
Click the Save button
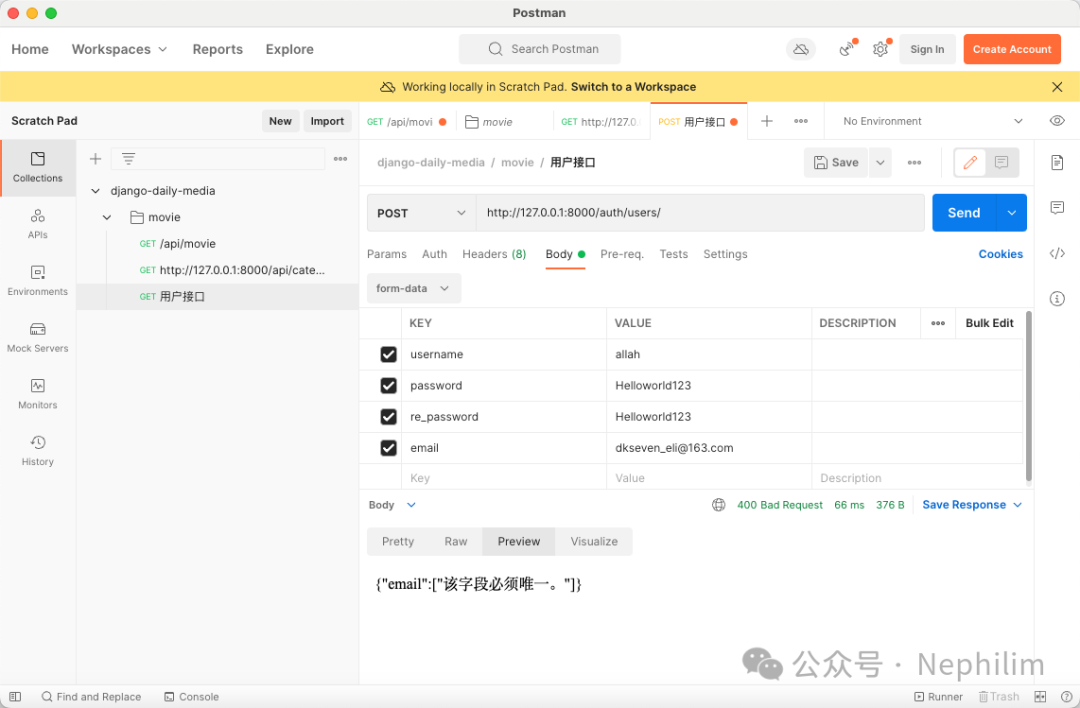[x=836, y=163]
